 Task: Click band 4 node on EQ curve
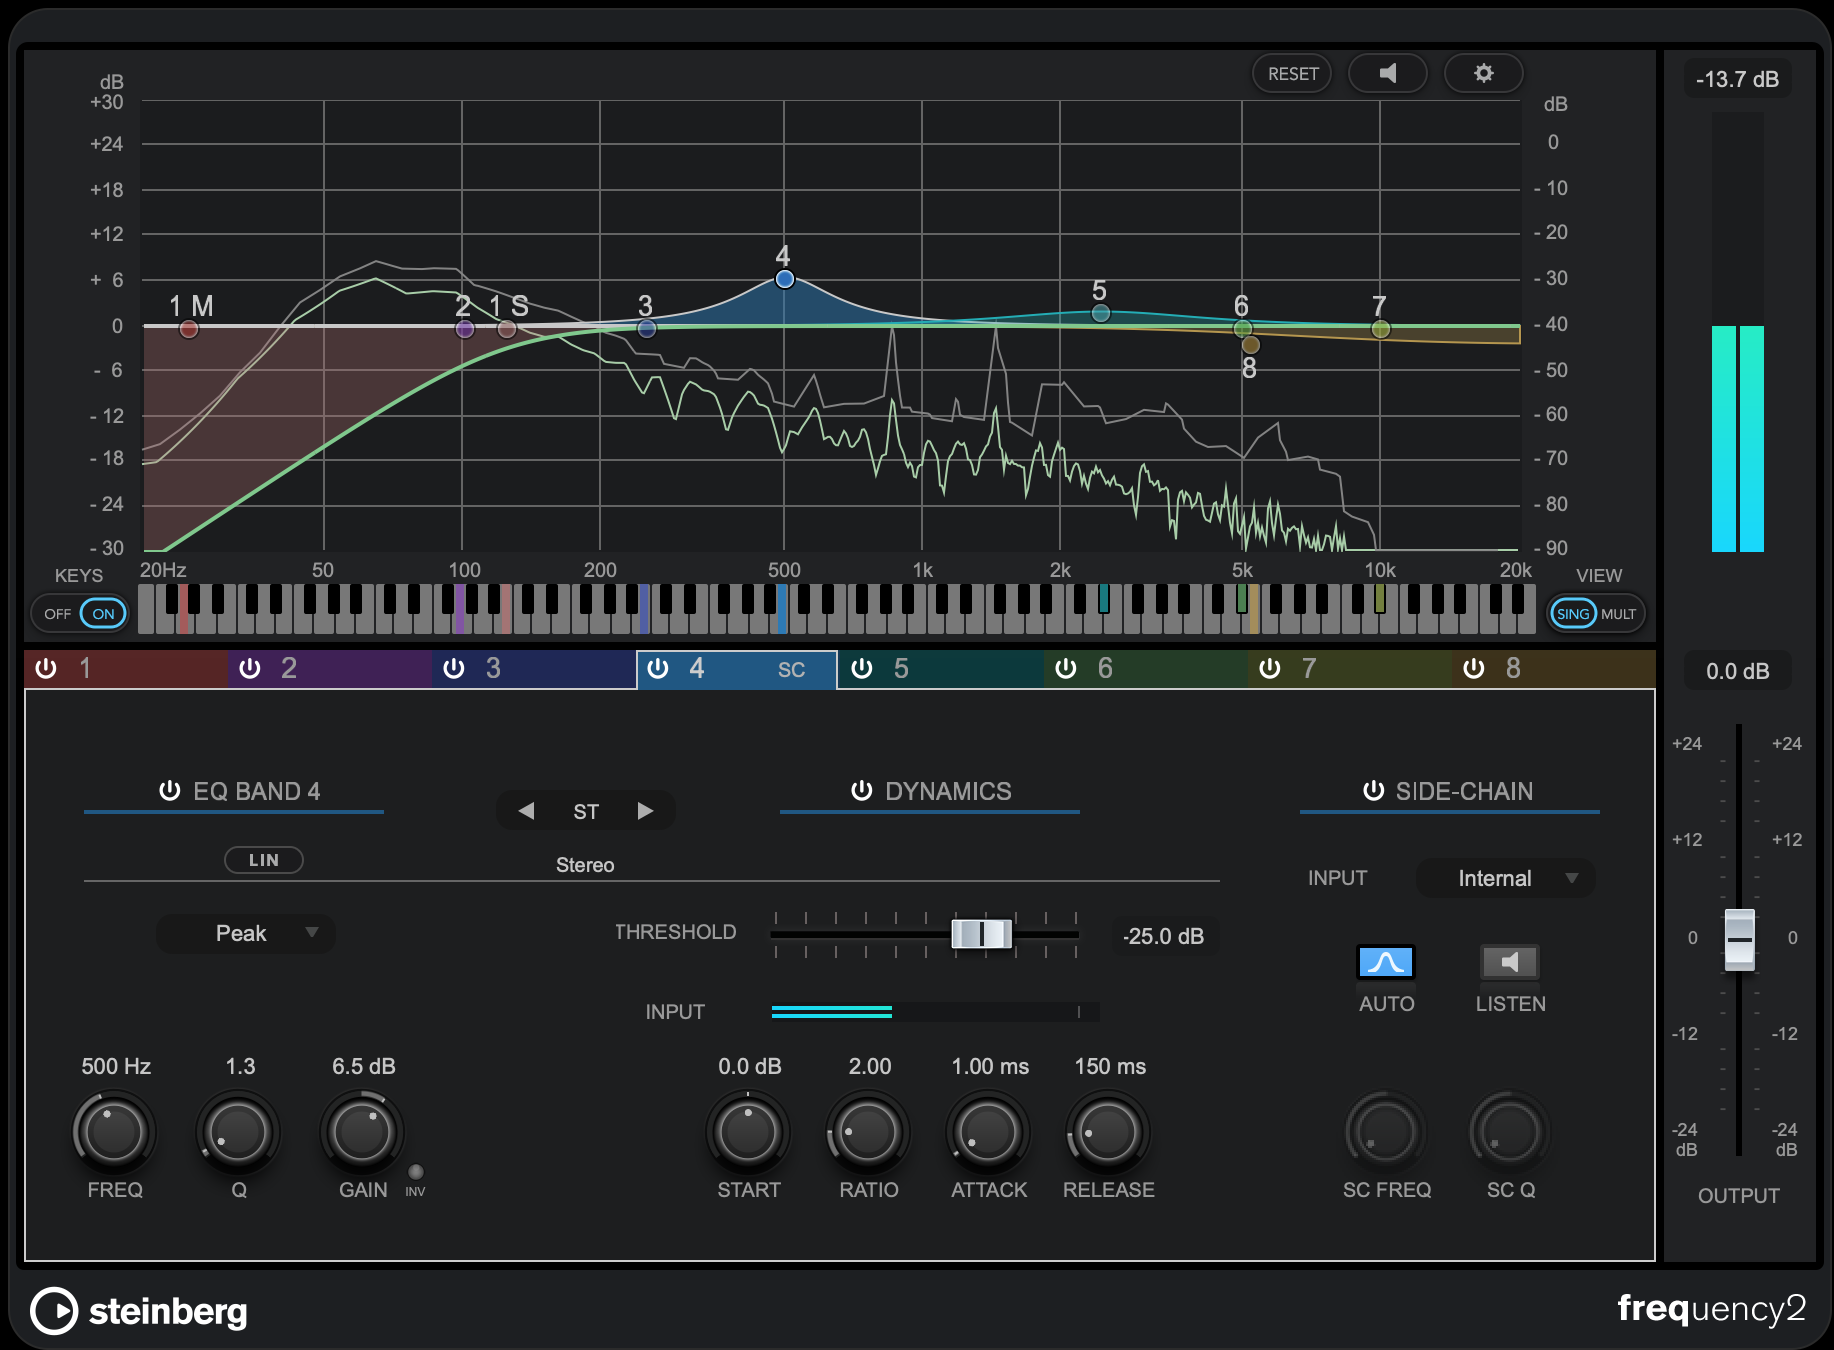click(785, 280)
